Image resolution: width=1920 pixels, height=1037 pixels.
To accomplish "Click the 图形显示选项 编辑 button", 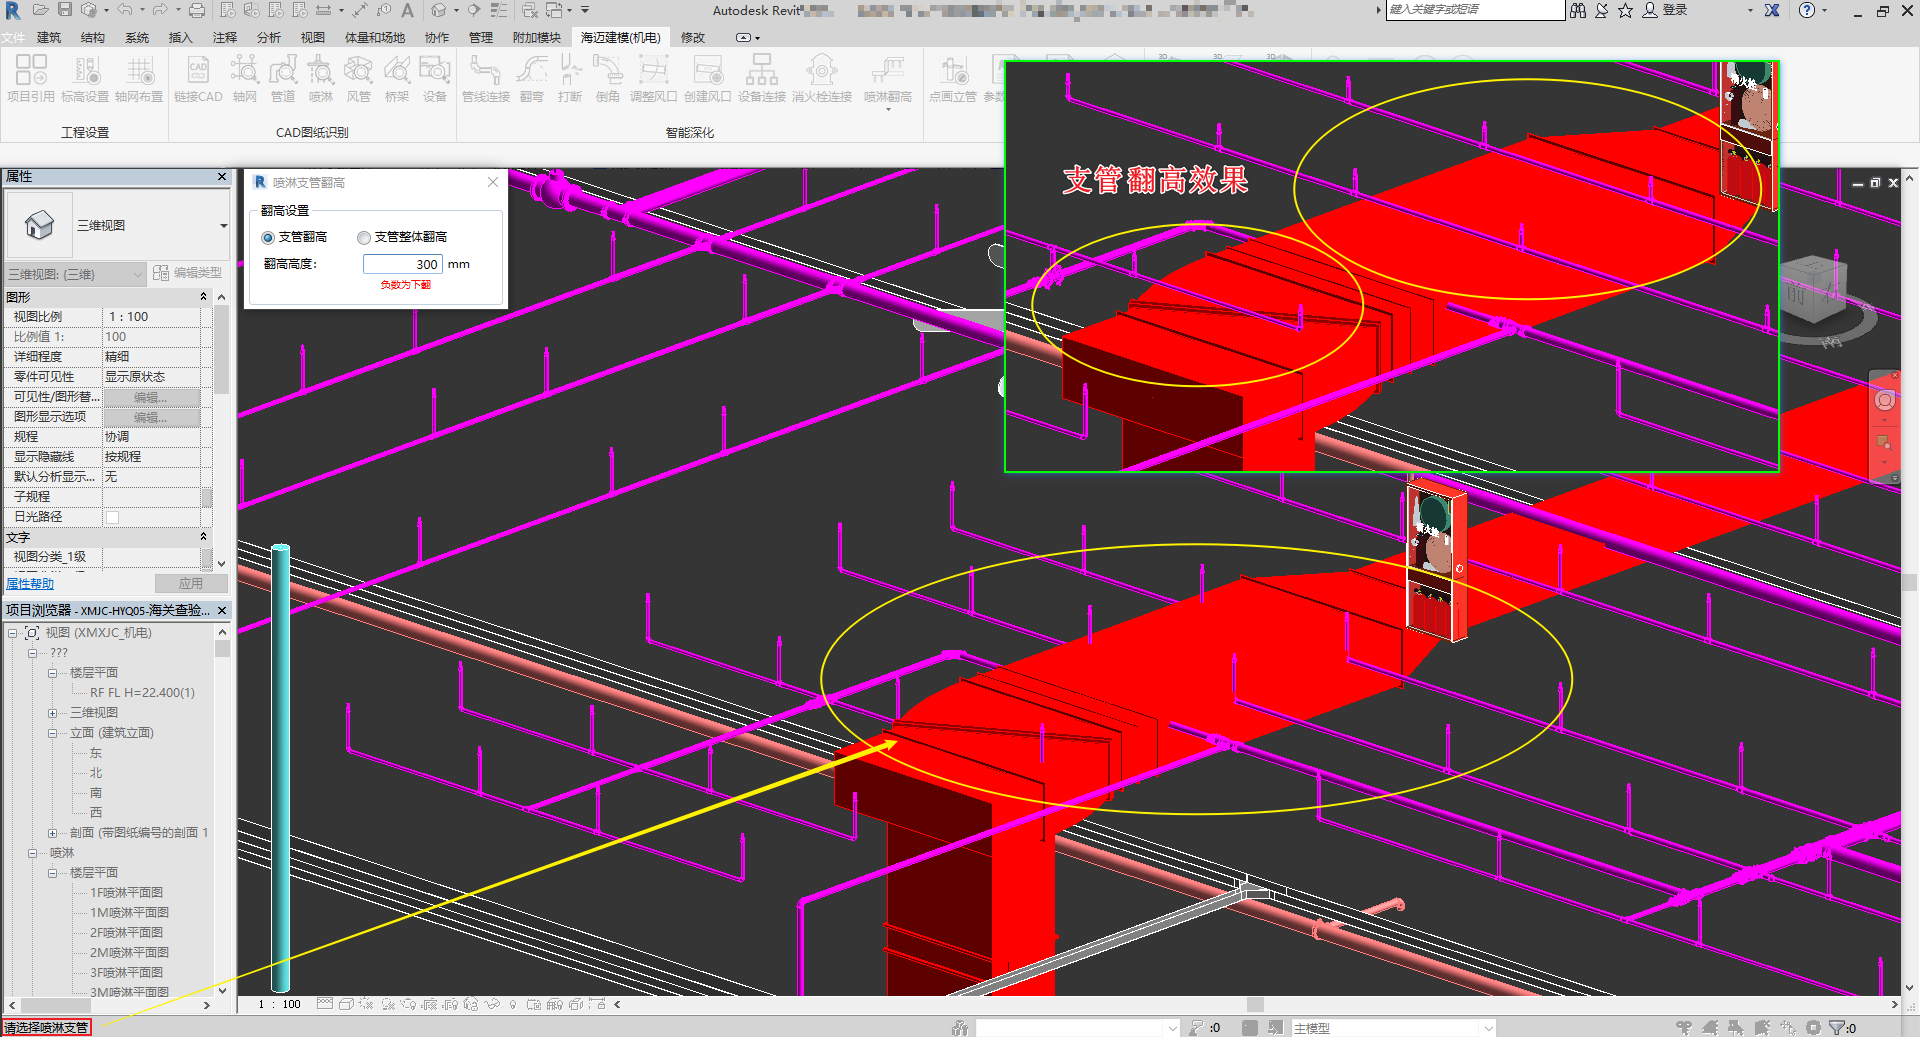I will point(152,417).
